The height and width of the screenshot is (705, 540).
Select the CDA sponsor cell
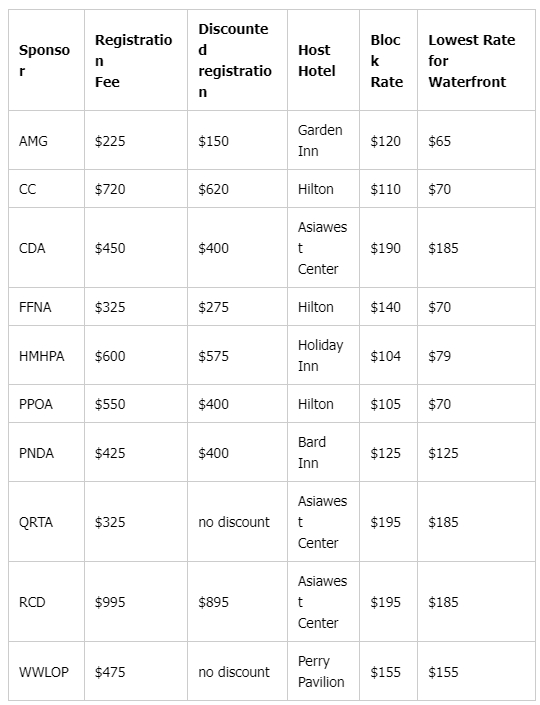click(46, 248)
